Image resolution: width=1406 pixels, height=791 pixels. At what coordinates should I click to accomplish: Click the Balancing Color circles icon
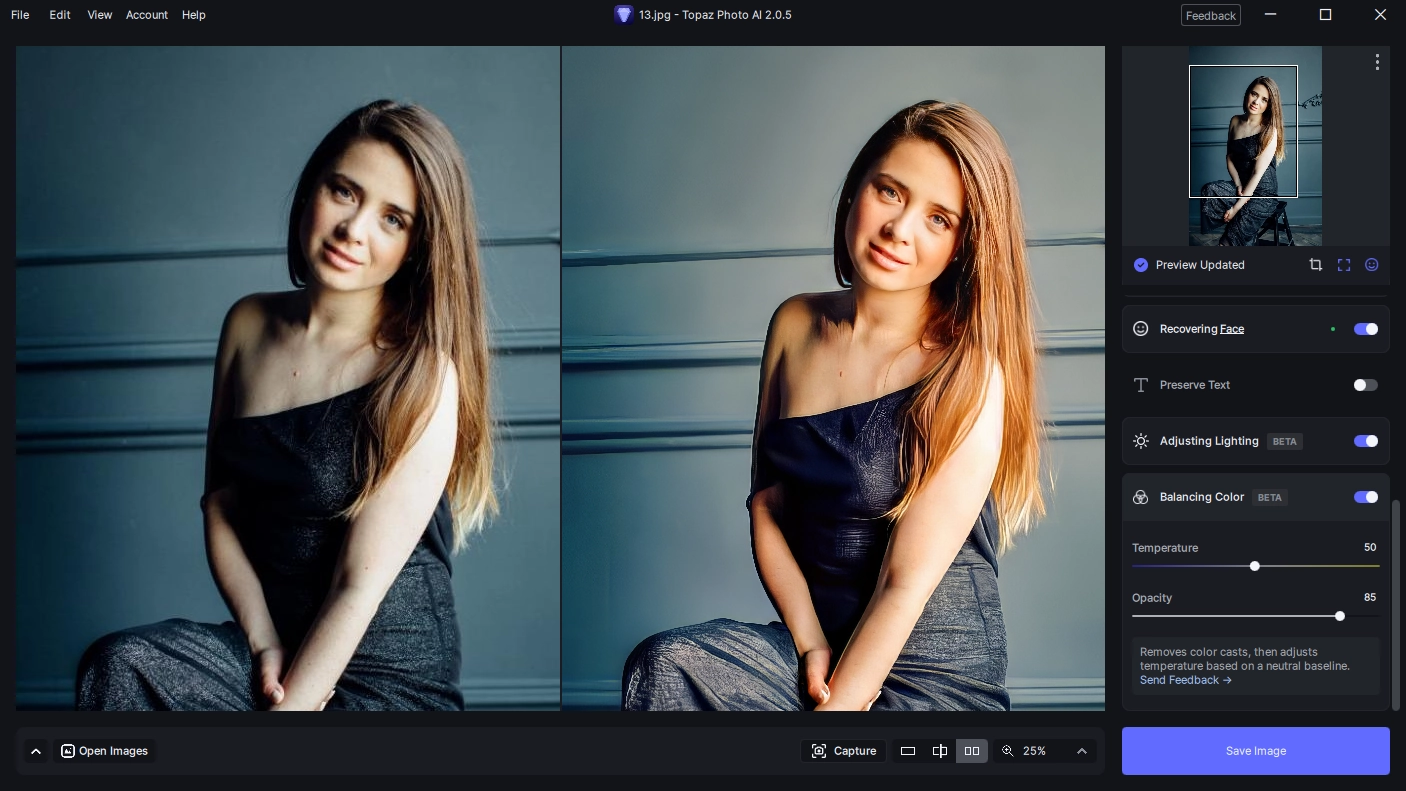(x=1141, y=497)
